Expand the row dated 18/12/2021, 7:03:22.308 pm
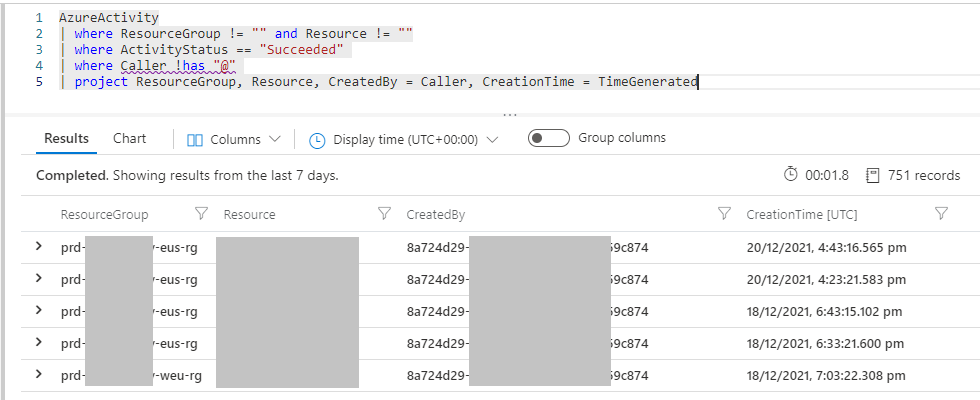980x400 pixels. click(39, 374)
